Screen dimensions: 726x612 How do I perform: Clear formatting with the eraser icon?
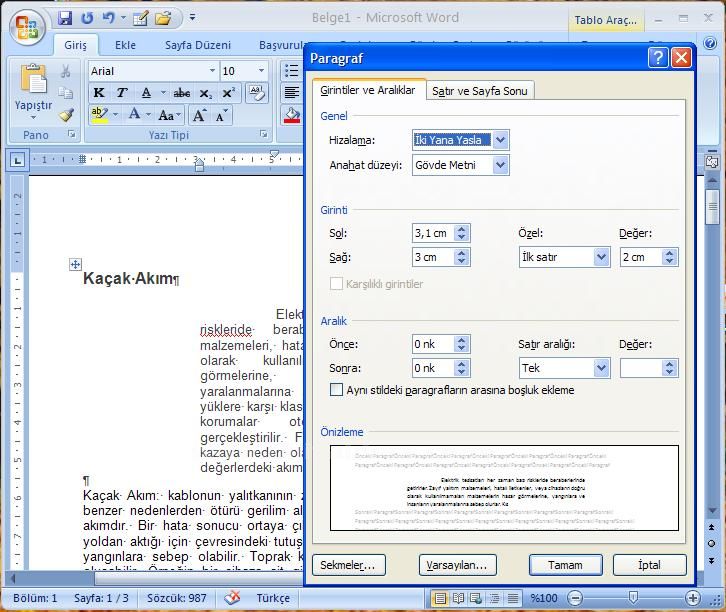(257, 93)
